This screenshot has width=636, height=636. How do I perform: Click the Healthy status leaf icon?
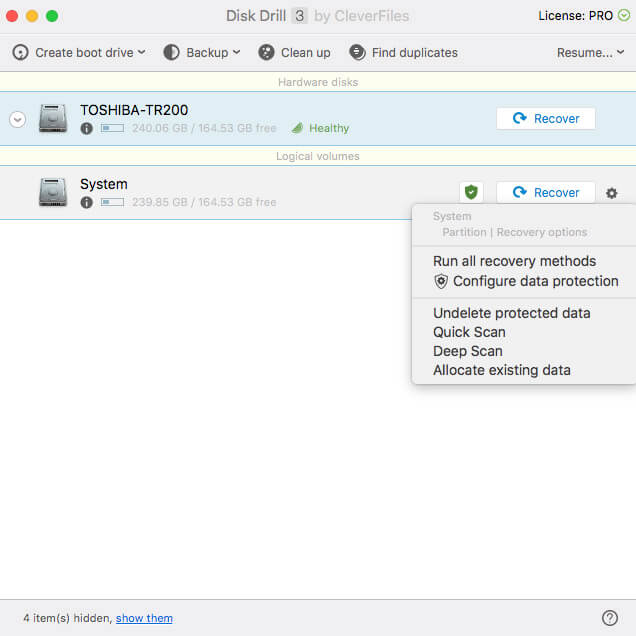coord(297,128)
